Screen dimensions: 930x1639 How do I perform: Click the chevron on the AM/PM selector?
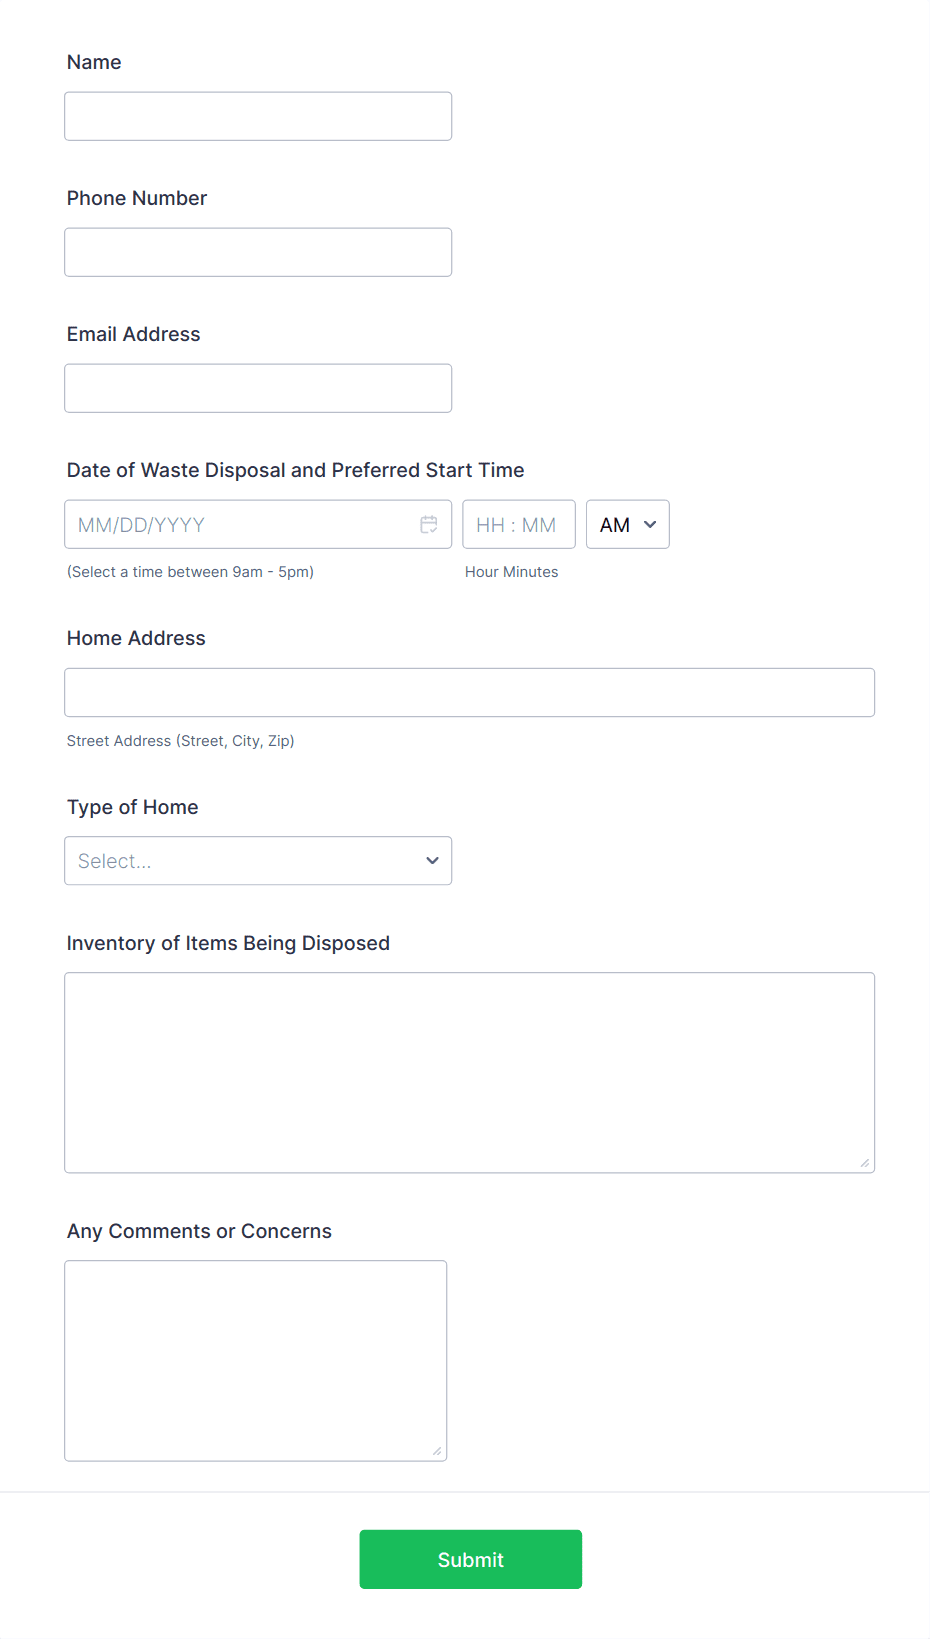pos(649,523)
